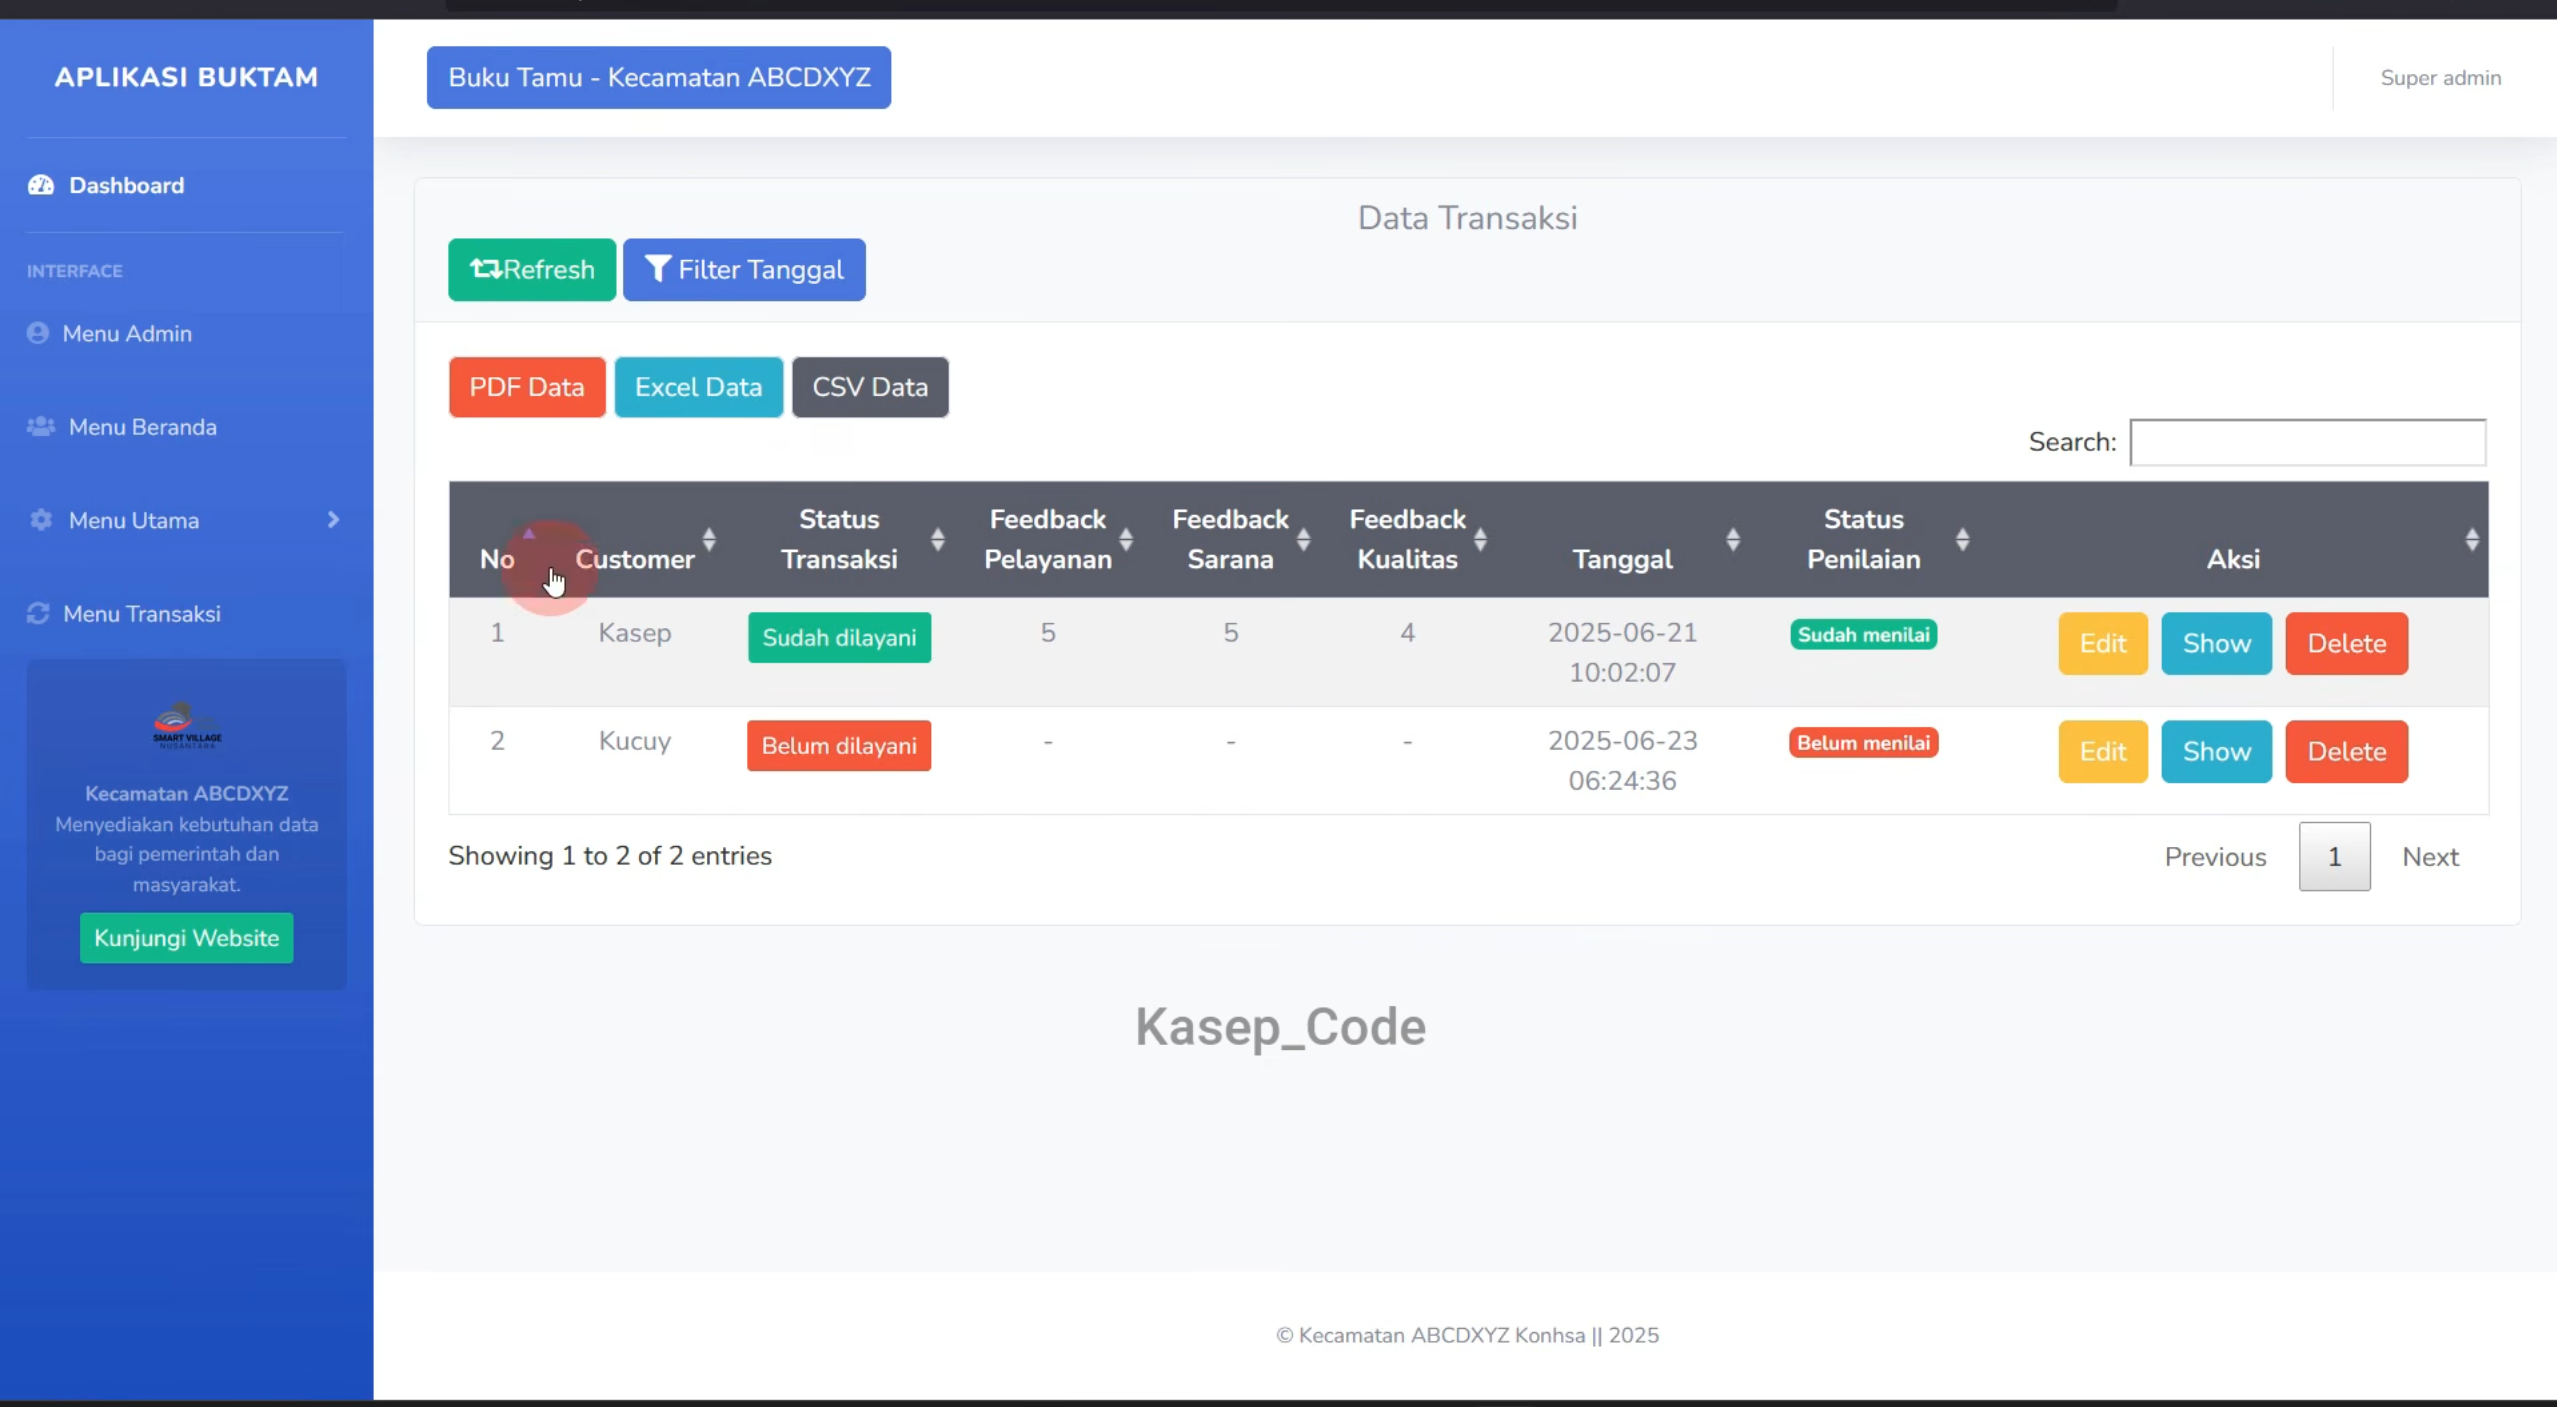Click the Kasep customer cell
2557x1407 pixels.
(634, 633)
